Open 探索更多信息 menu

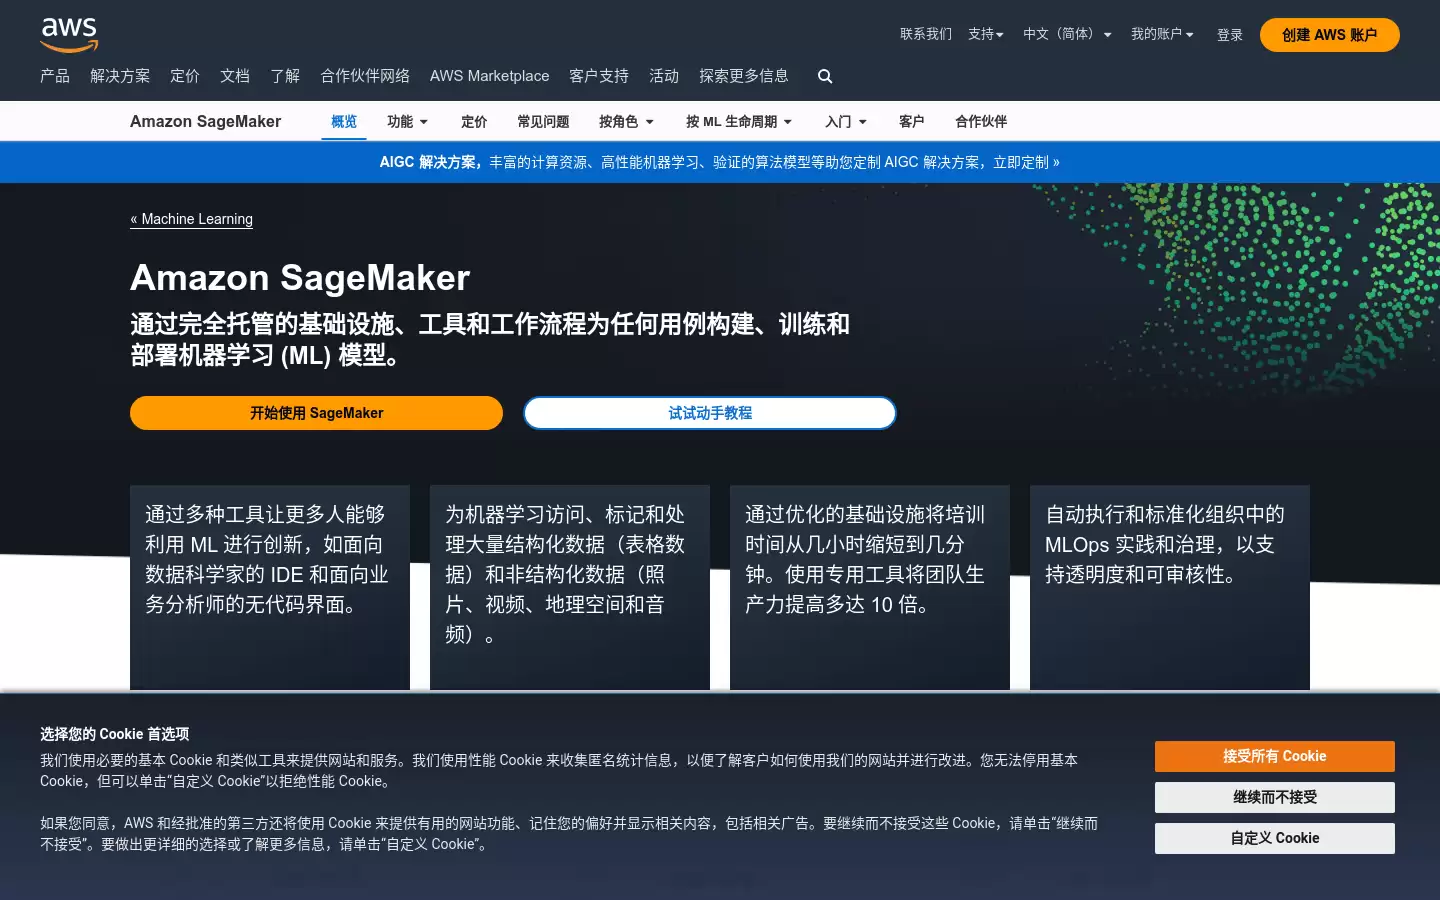point(744,76)
